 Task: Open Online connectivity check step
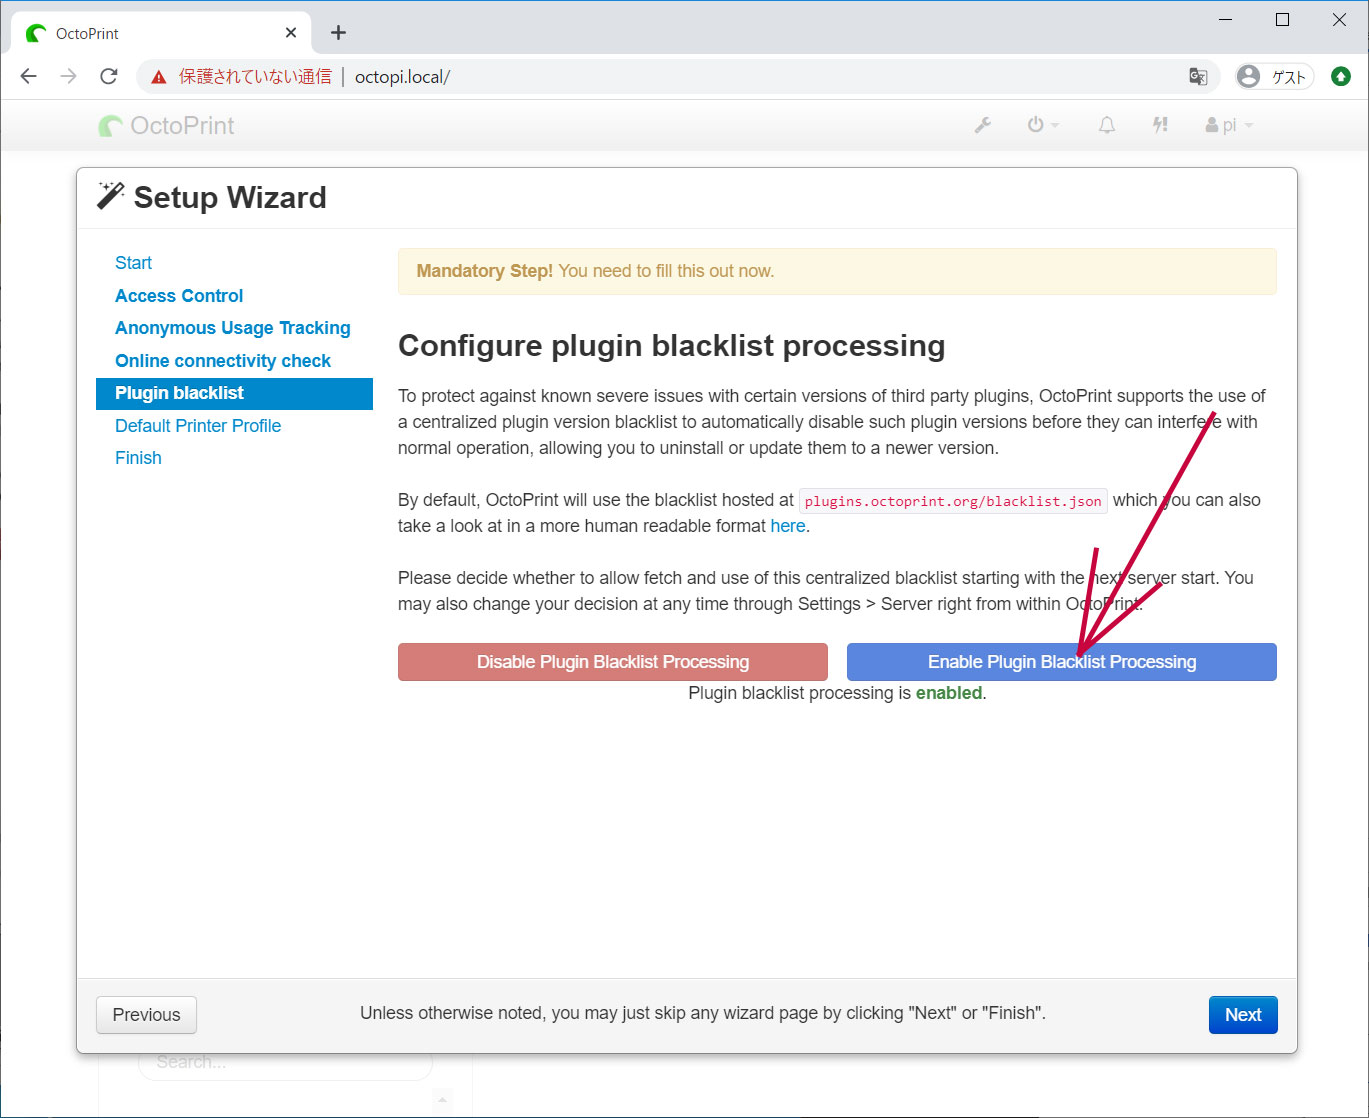coord(223,361)
